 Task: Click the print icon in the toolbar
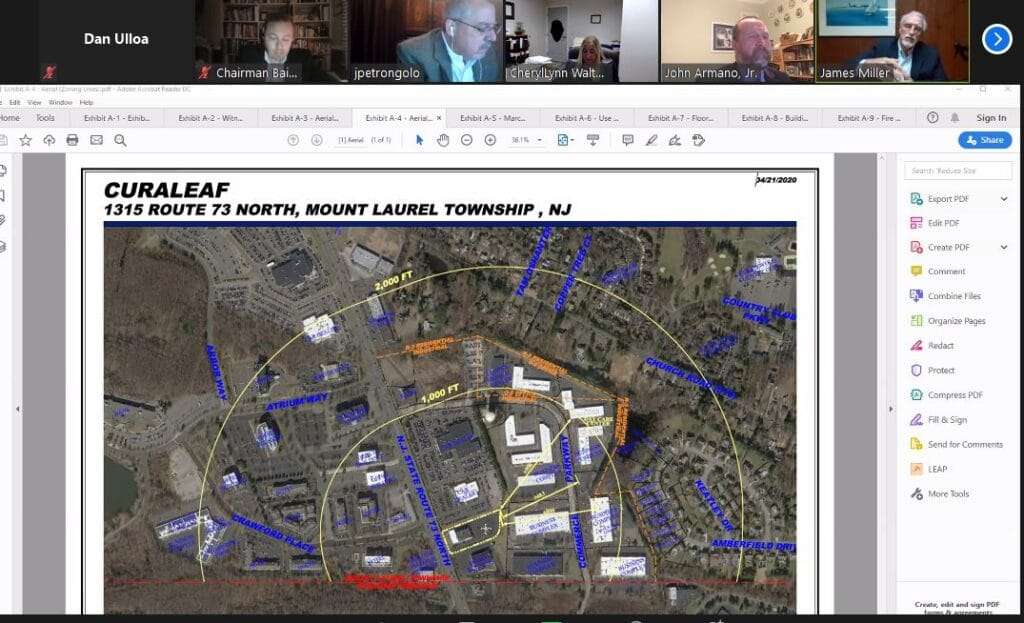72,140
